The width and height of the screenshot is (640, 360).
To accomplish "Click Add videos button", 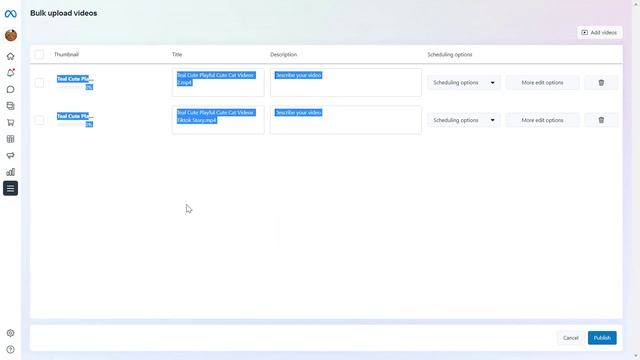I will pos(600,32).
